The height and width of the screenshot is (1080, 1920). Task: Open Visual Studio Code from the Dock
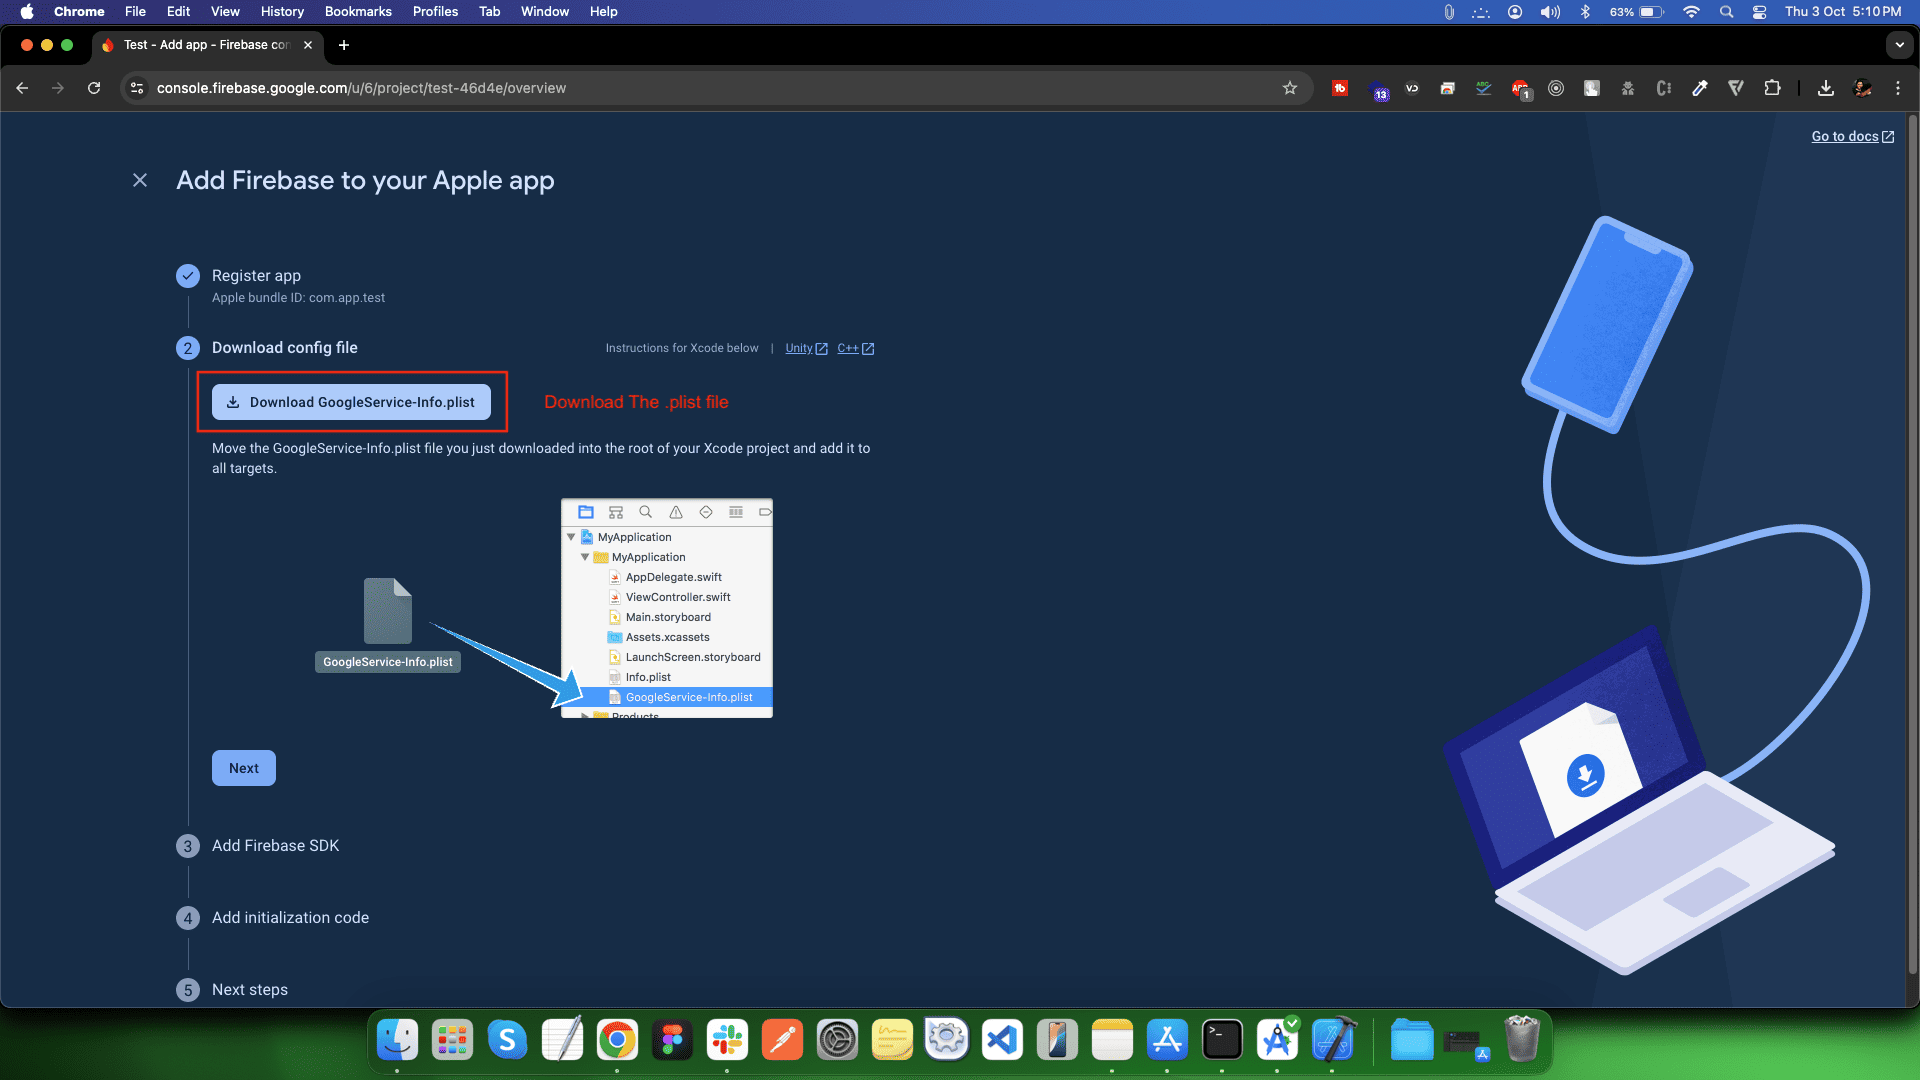coord(1002,1040)
